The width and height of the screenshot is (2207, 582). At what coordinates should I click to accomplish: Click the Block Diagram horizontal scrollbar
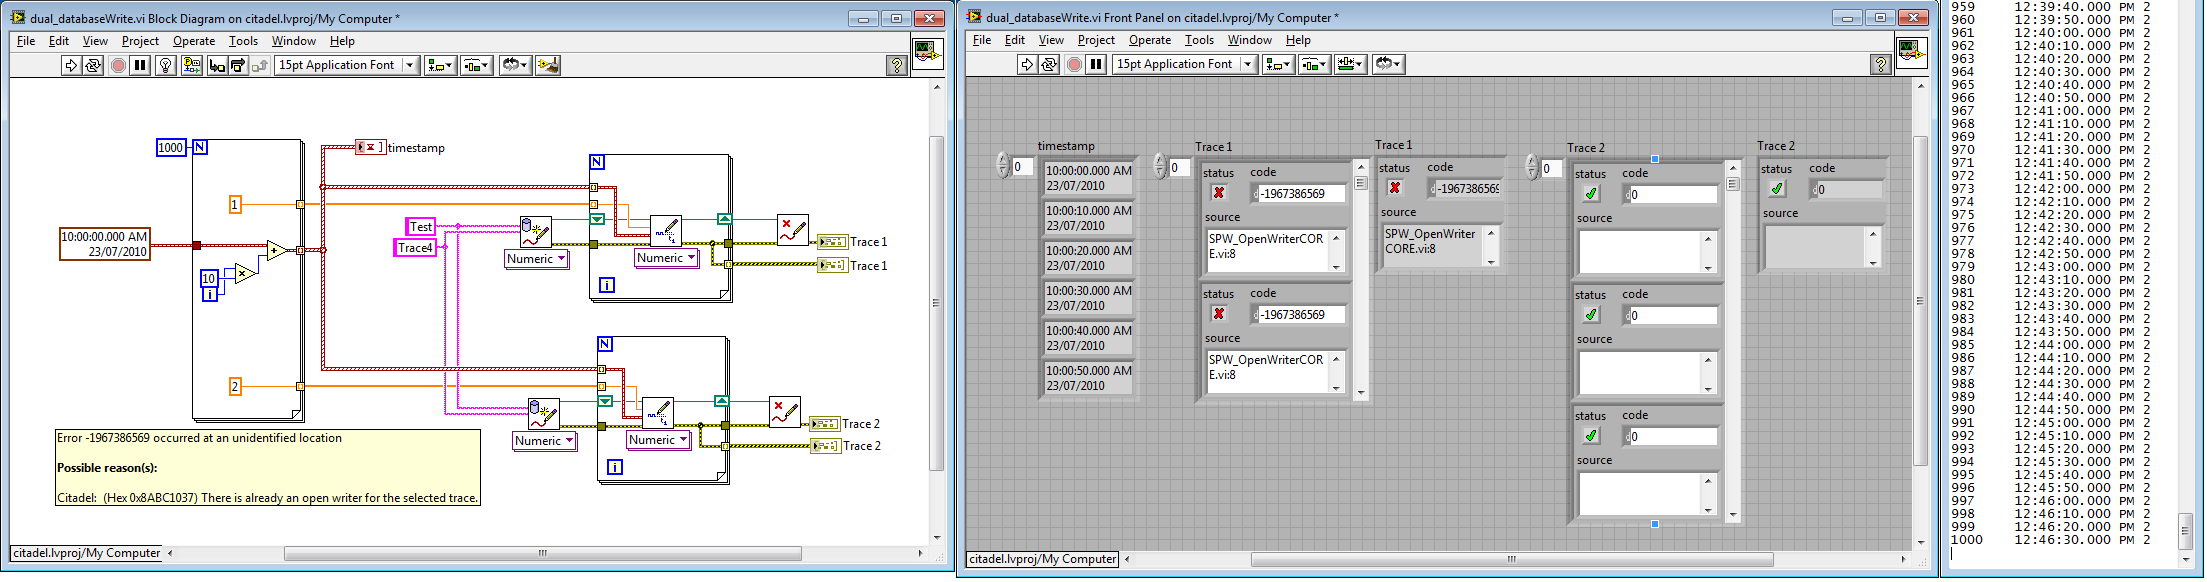click(543, 553)
